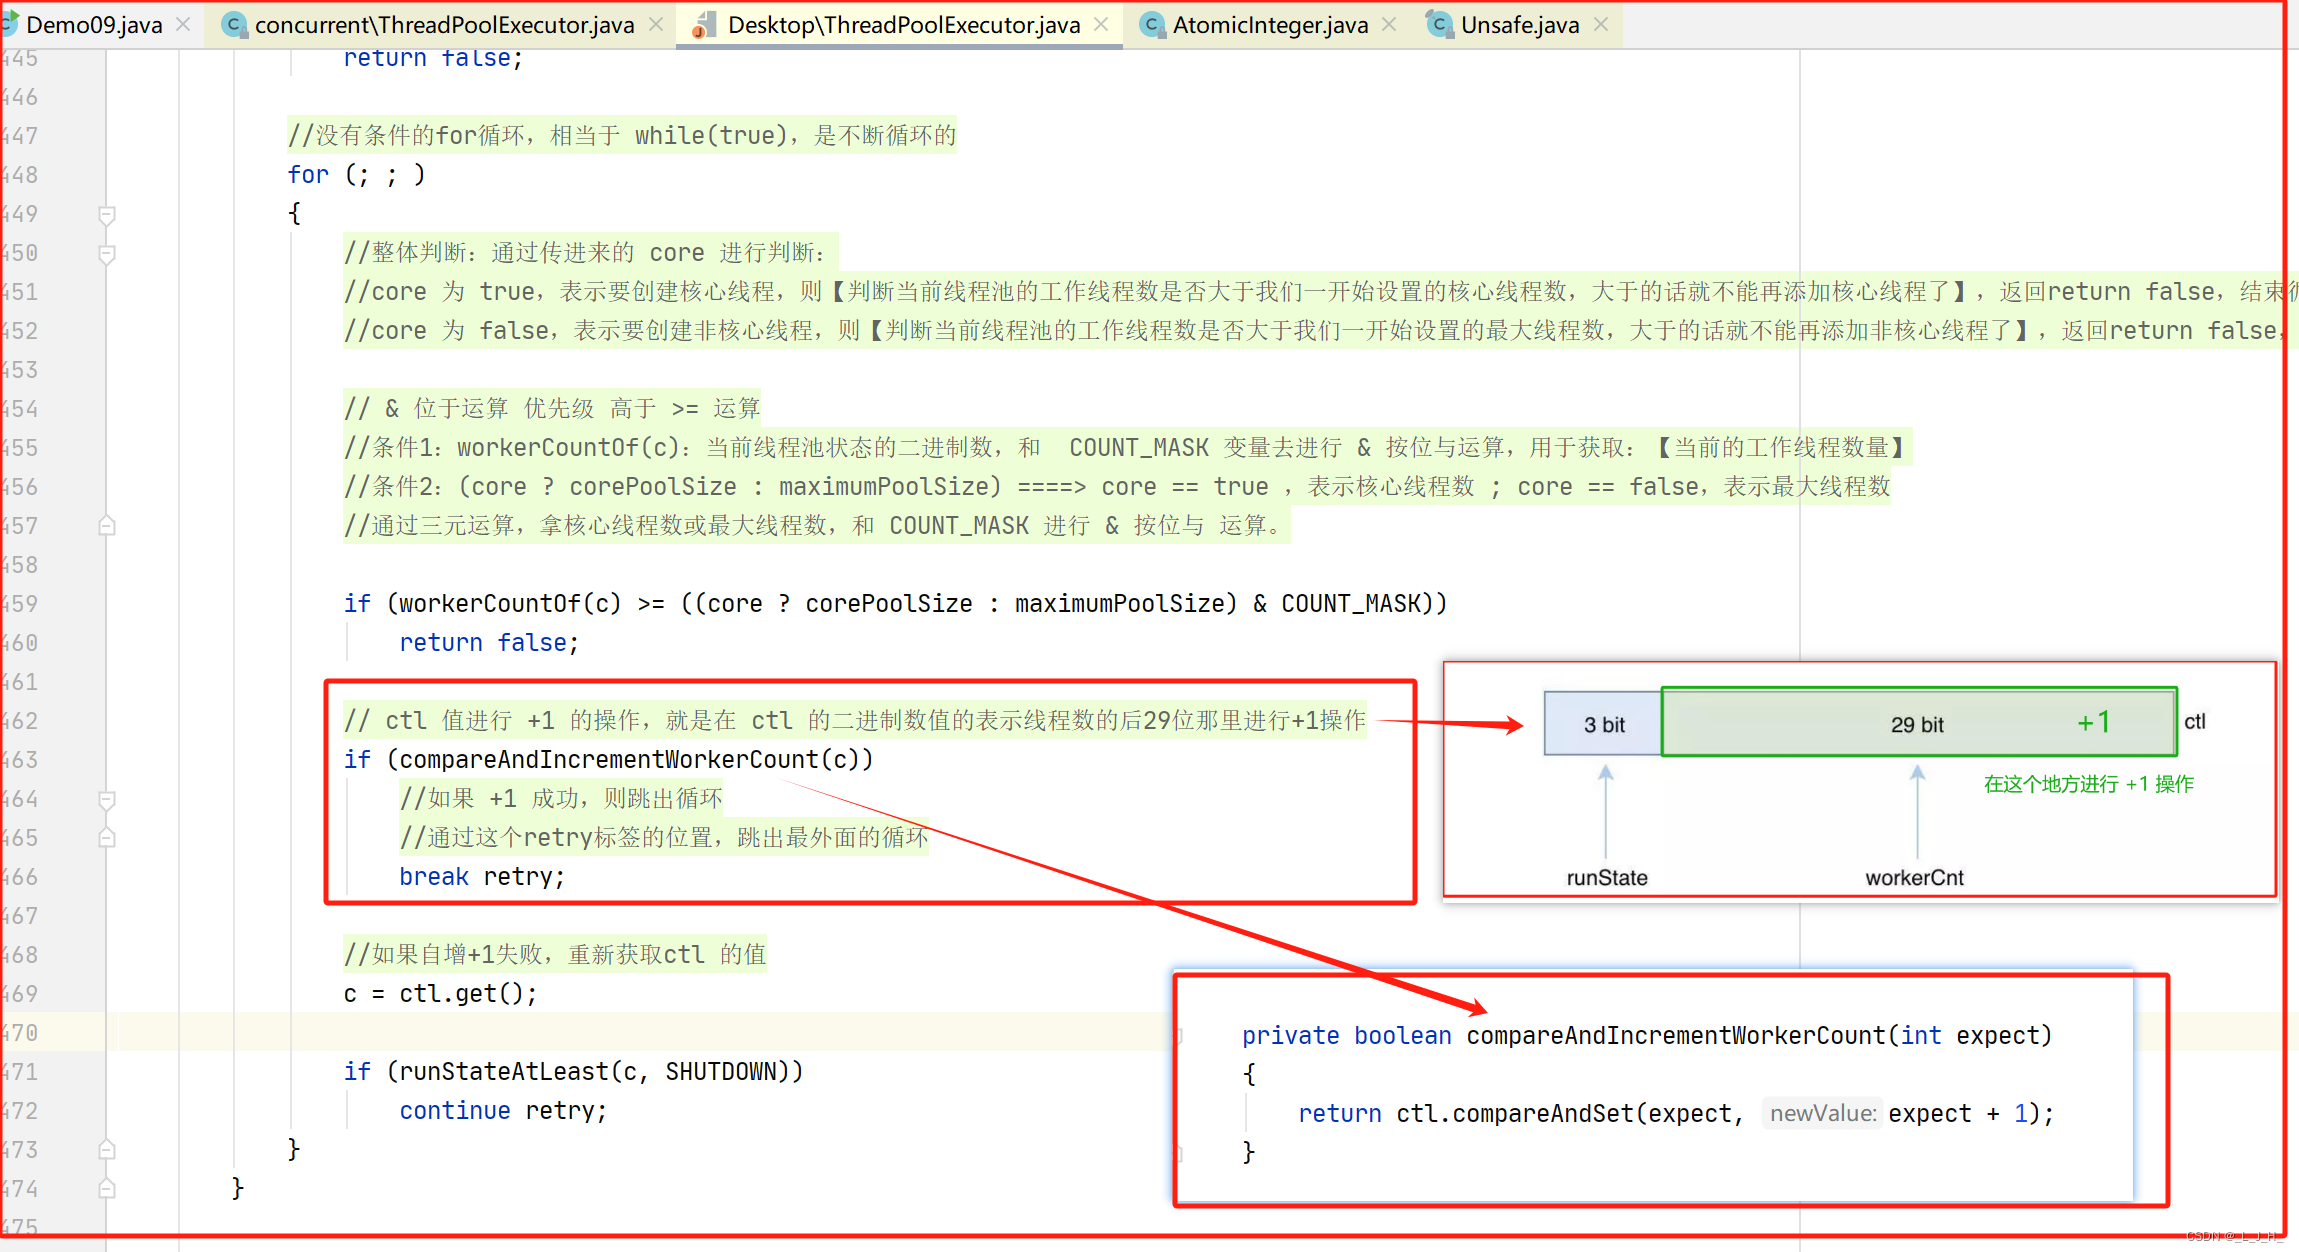Toggle the fold marker at line 465

pos(107,838)
